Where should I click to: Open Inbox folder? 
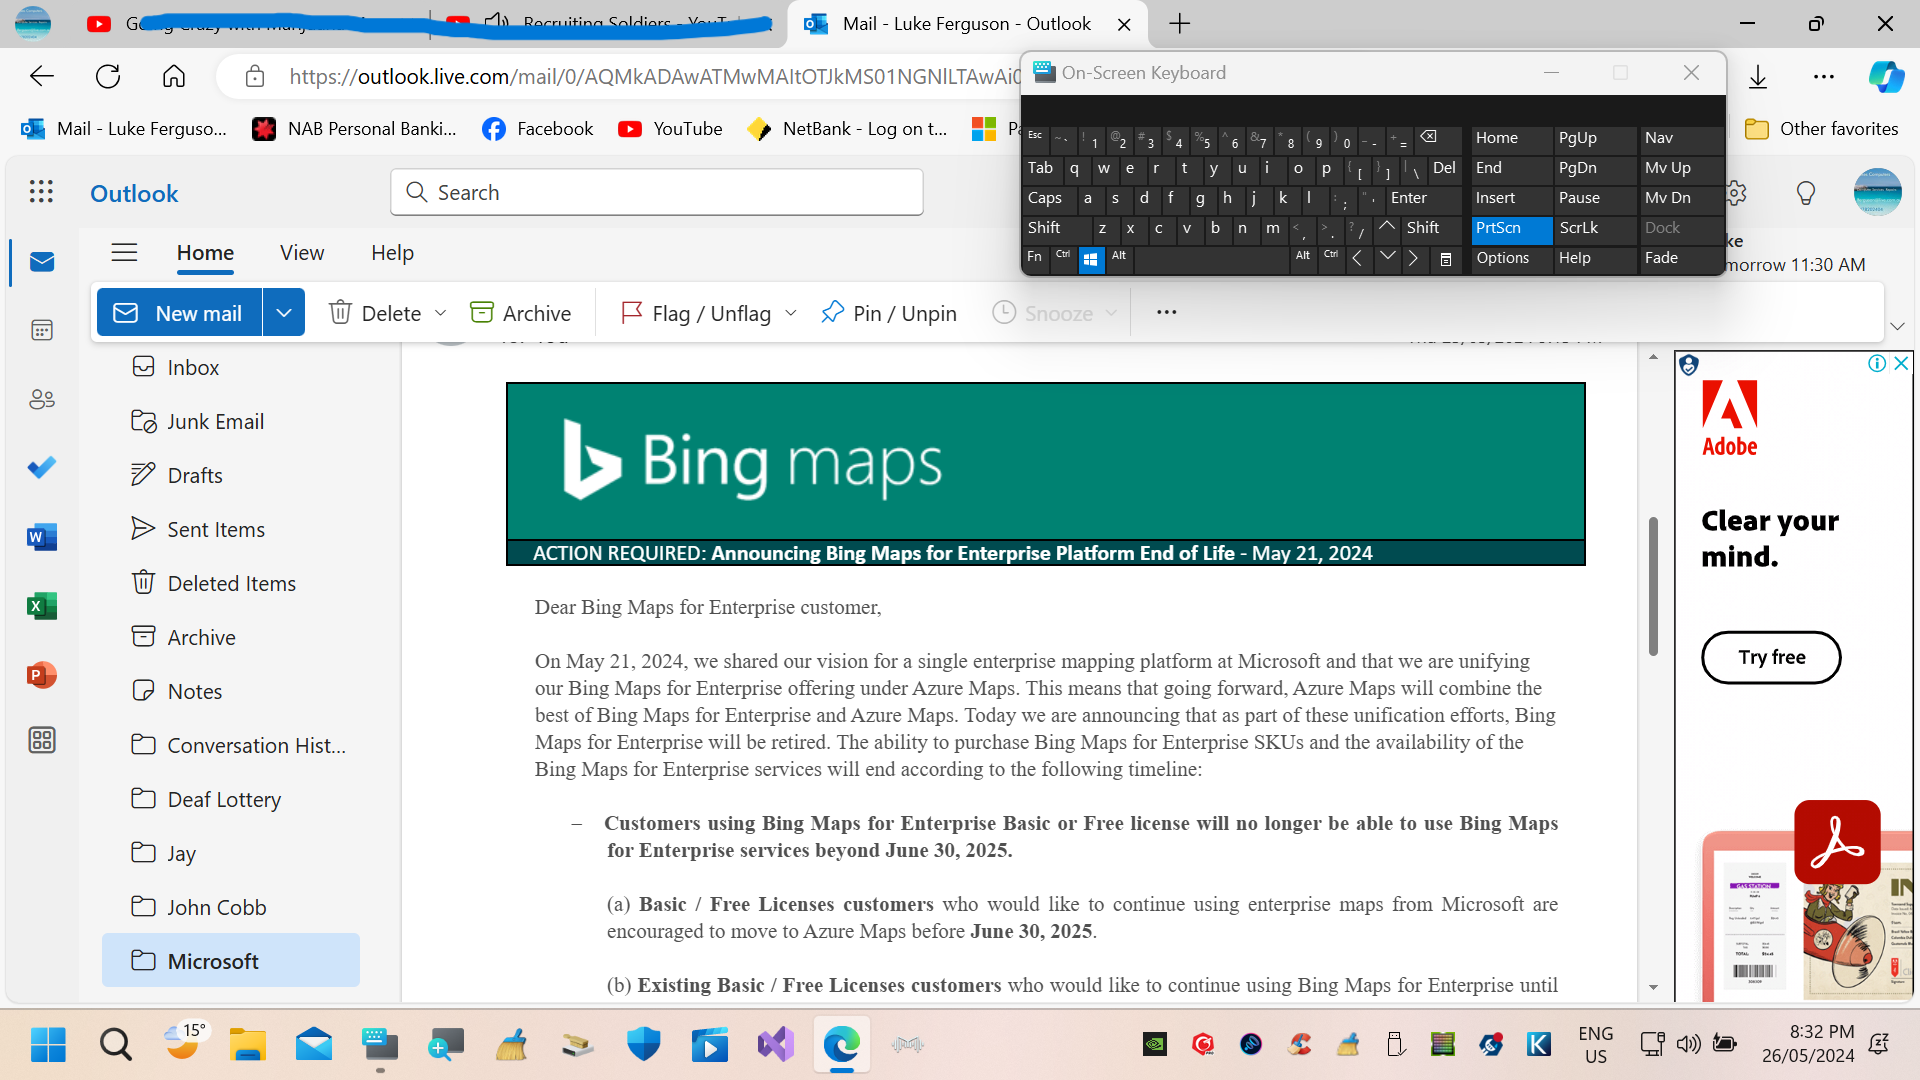pos(231,367)
